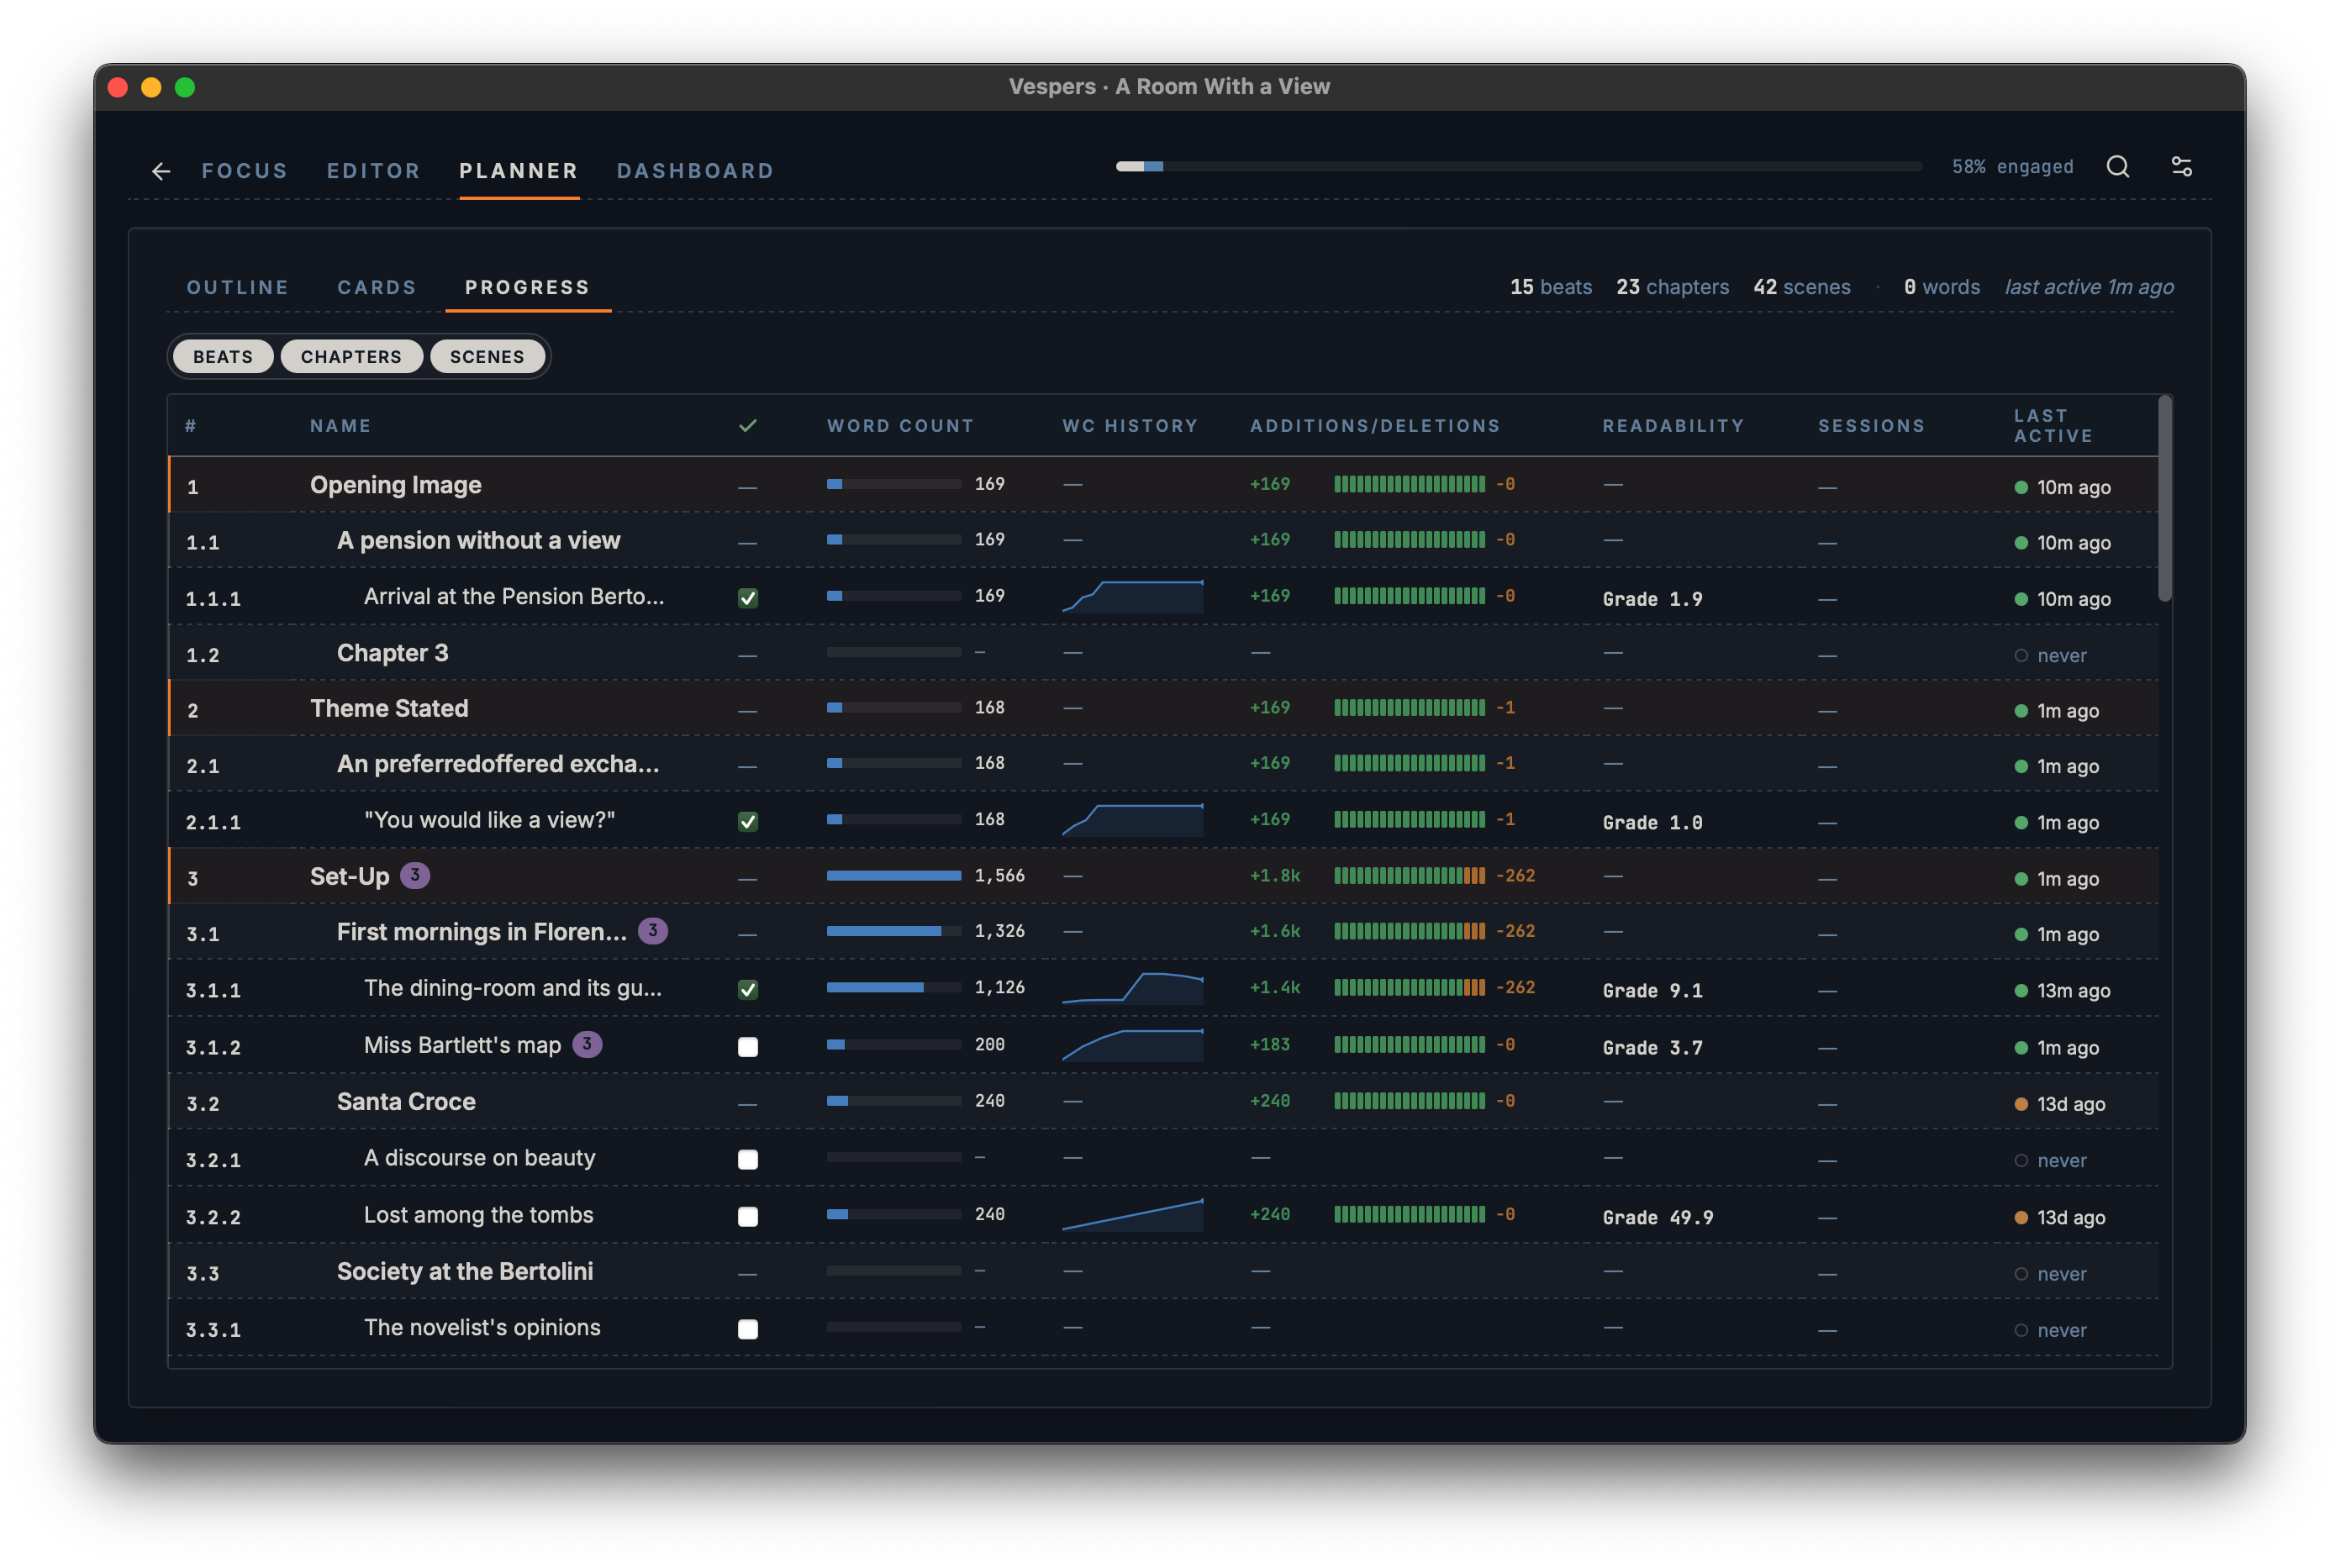Click the 1,326 word count value
Screen dimensions: 2340x1568
[999, 931]
